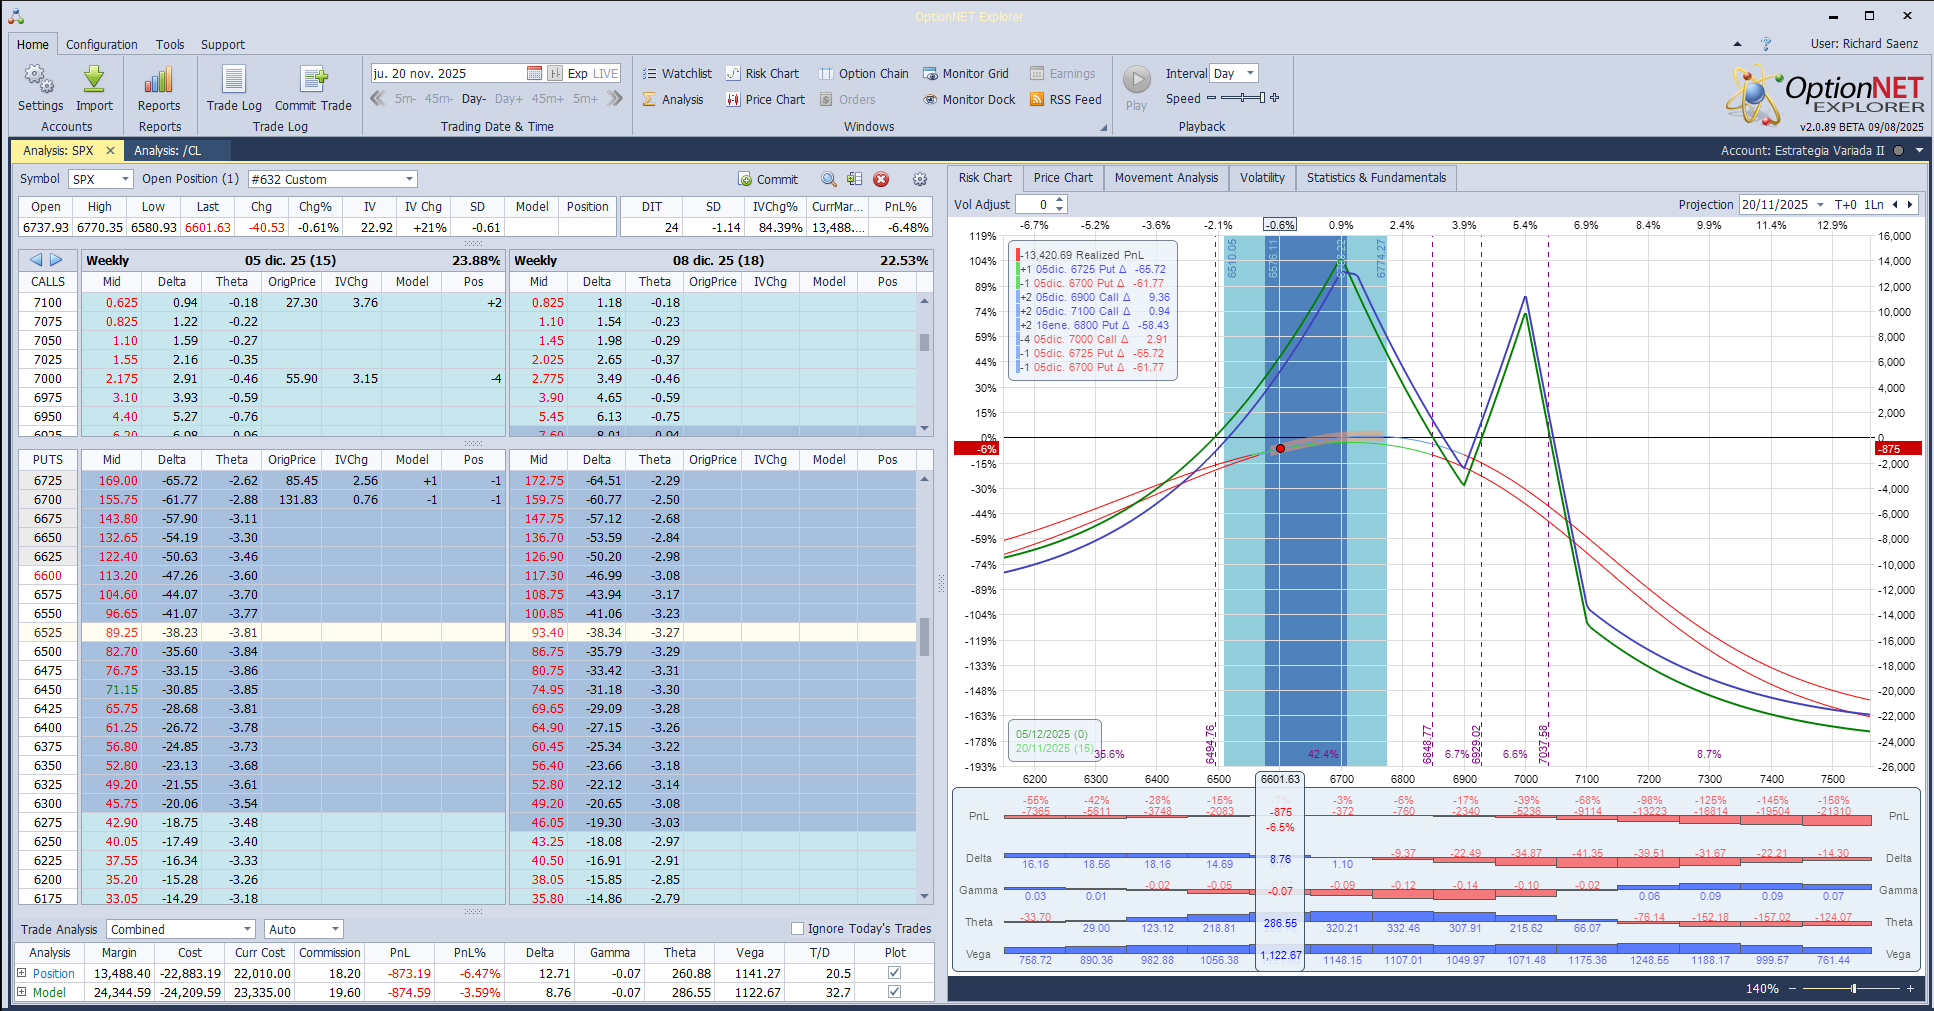Viewport: 1934px width, 1011px height.
Task: Expand the Position row in analysis
Action: coord(22,973)
